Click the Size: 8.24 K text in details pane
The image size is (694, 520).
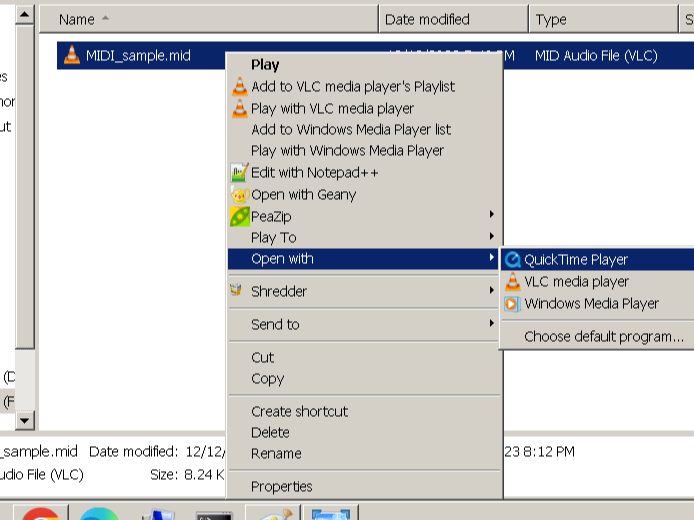pyautogui.click(x=187, y=474)
